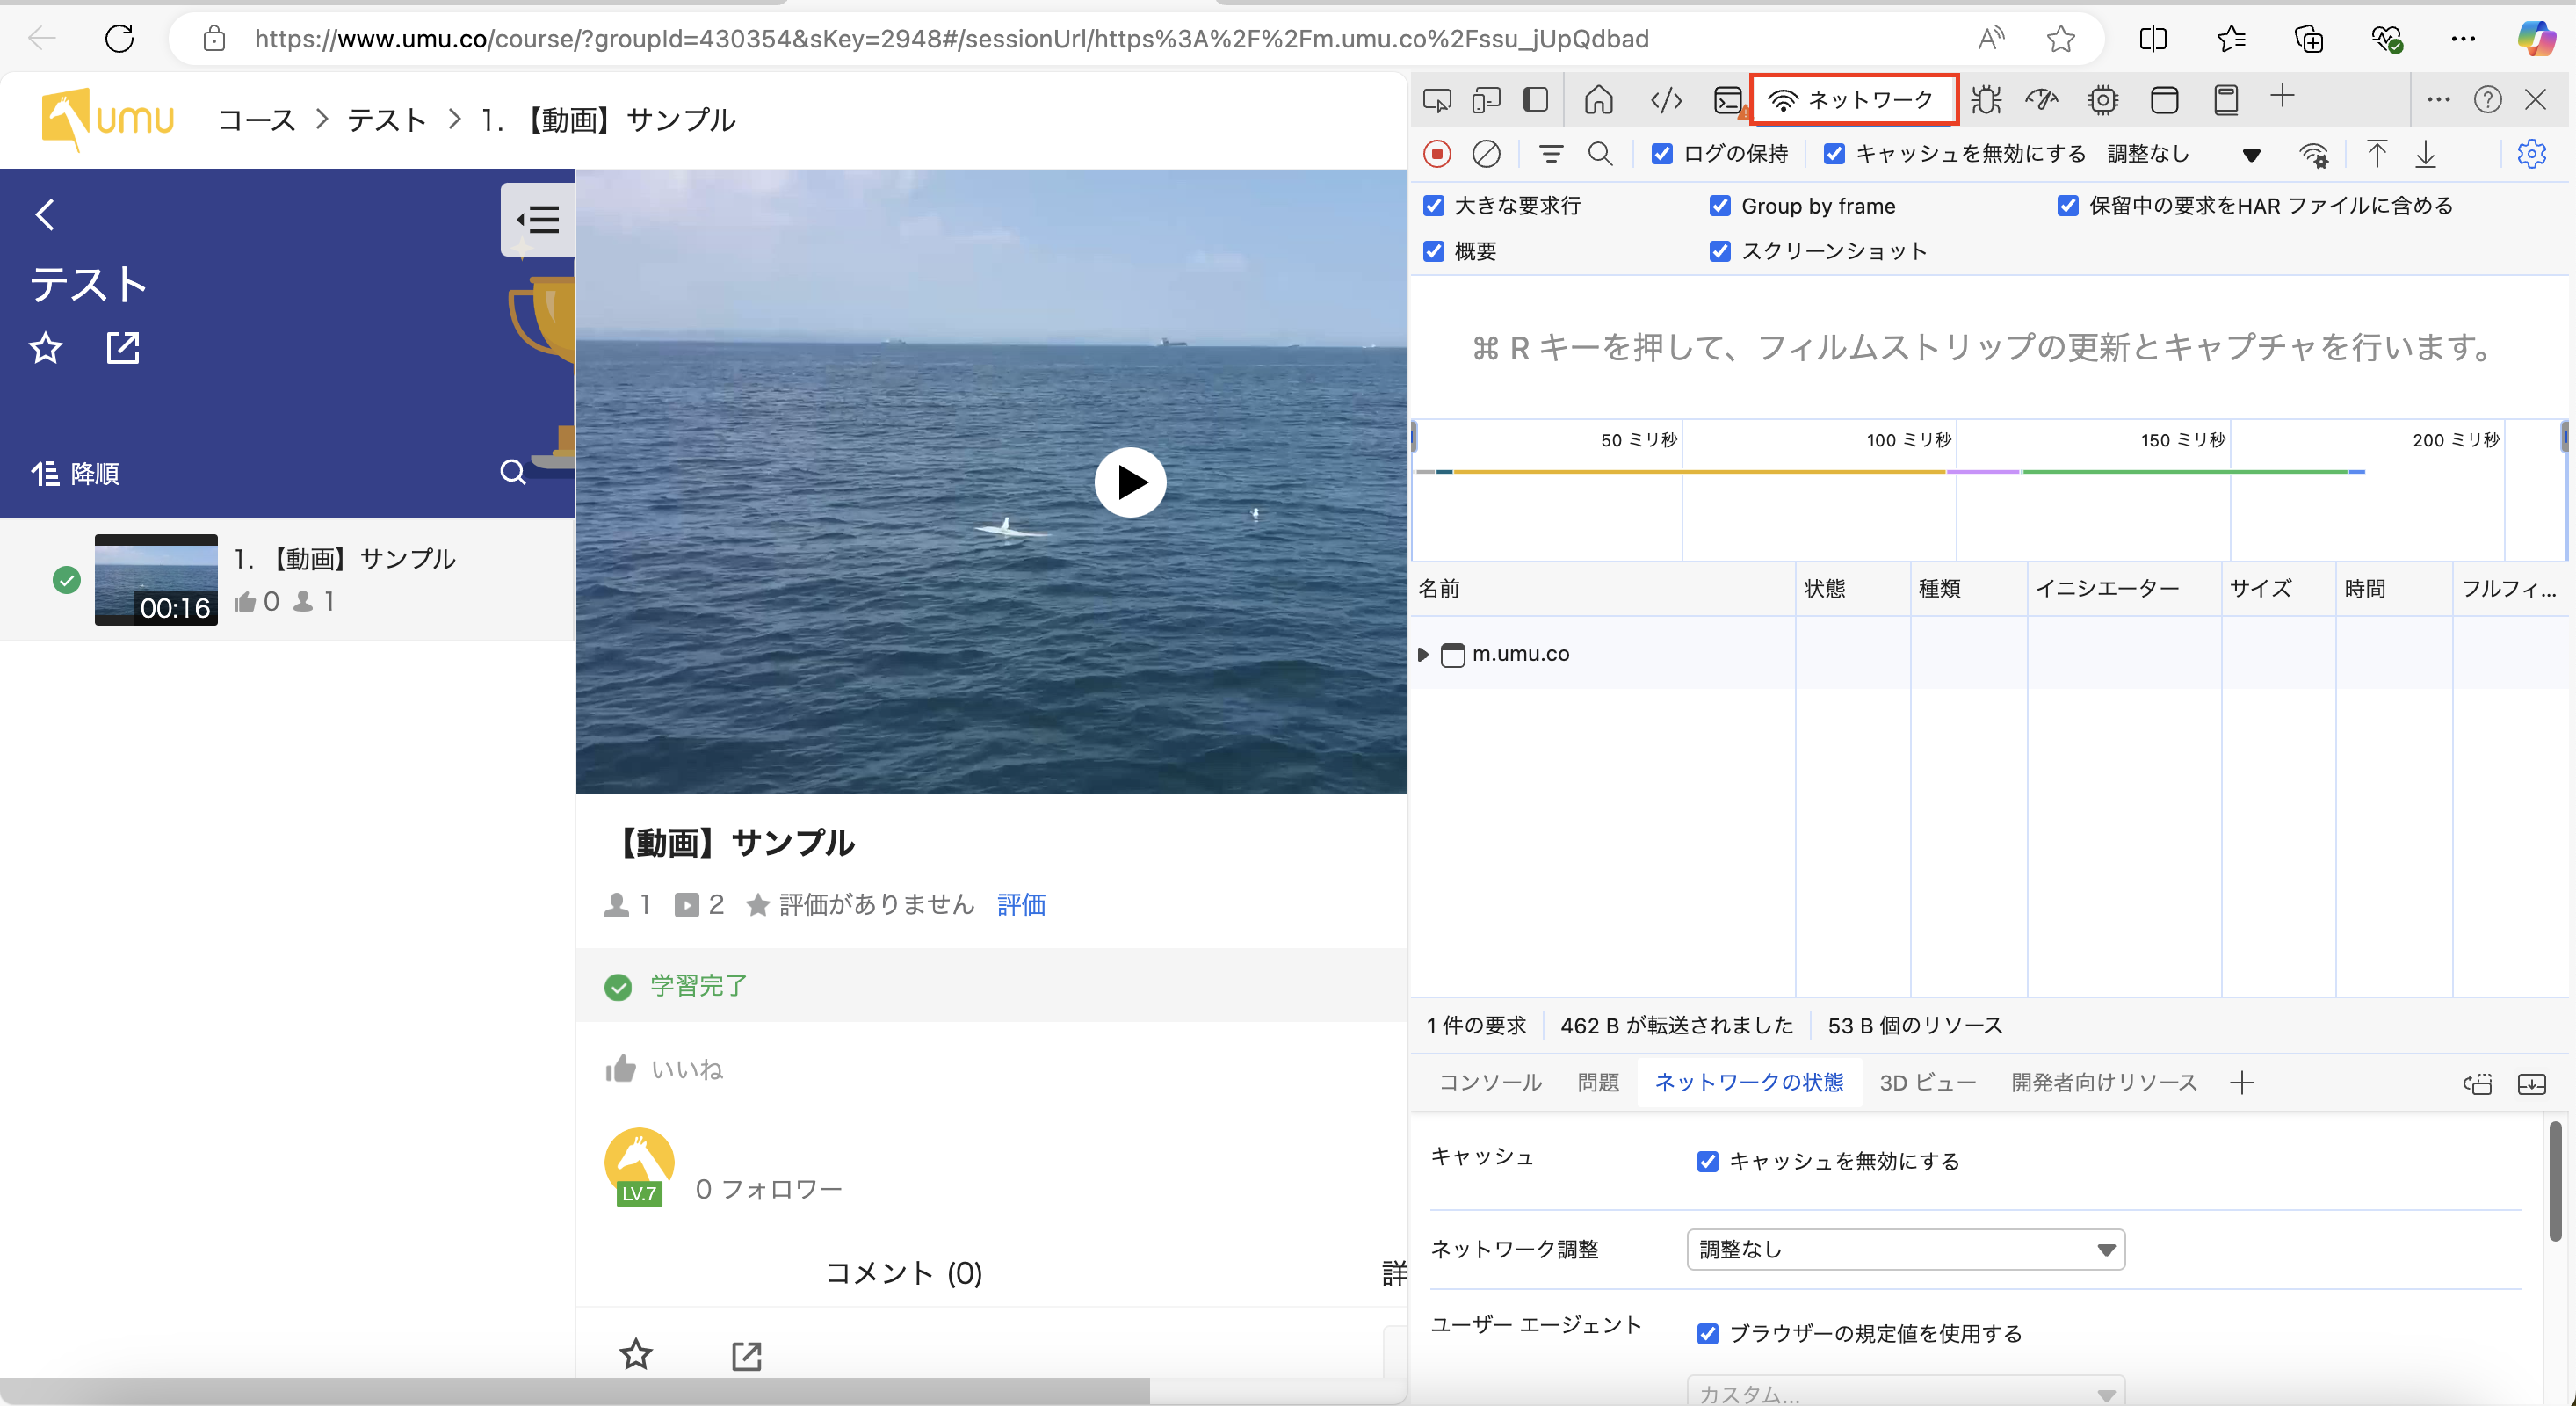This screenshot has width=2576, height=1406.
Task: Open the device emulation icon
Action: pyautogui.click(x=1486, y=100)
